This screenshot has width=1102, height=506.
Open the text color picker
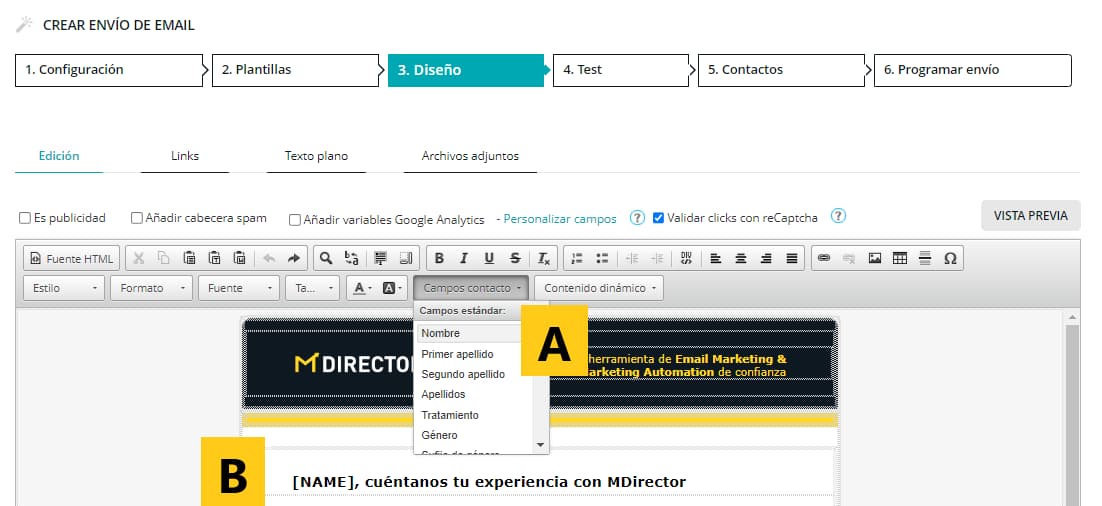pos(361,288)
